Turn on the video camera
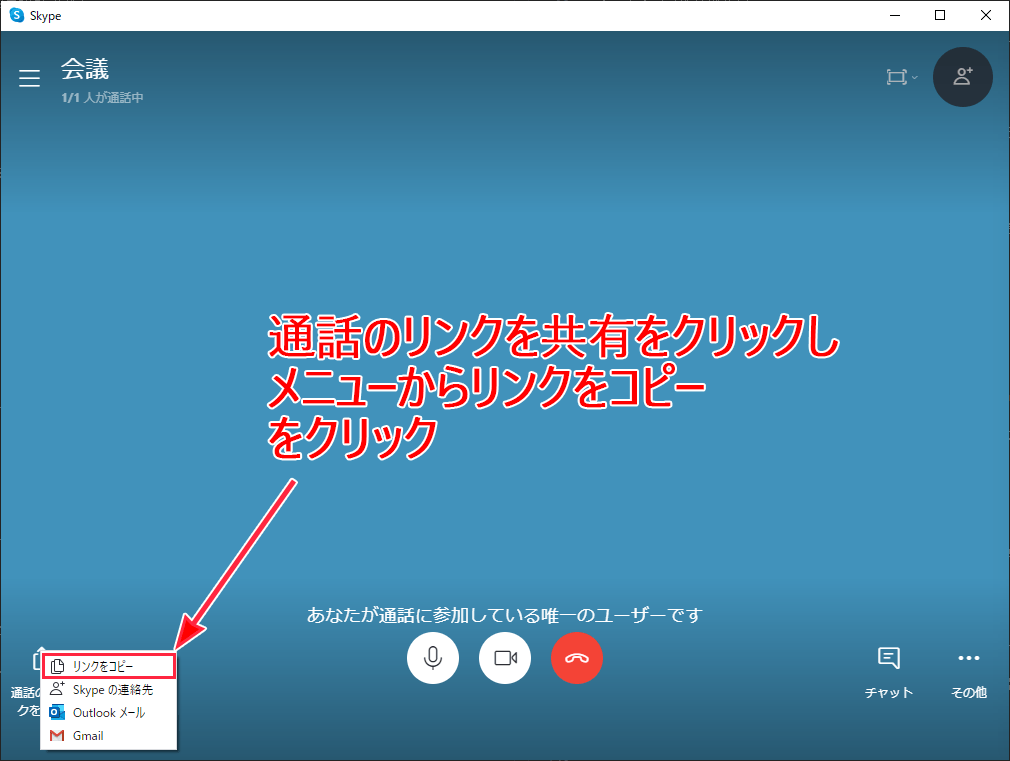 coord(505,658)
